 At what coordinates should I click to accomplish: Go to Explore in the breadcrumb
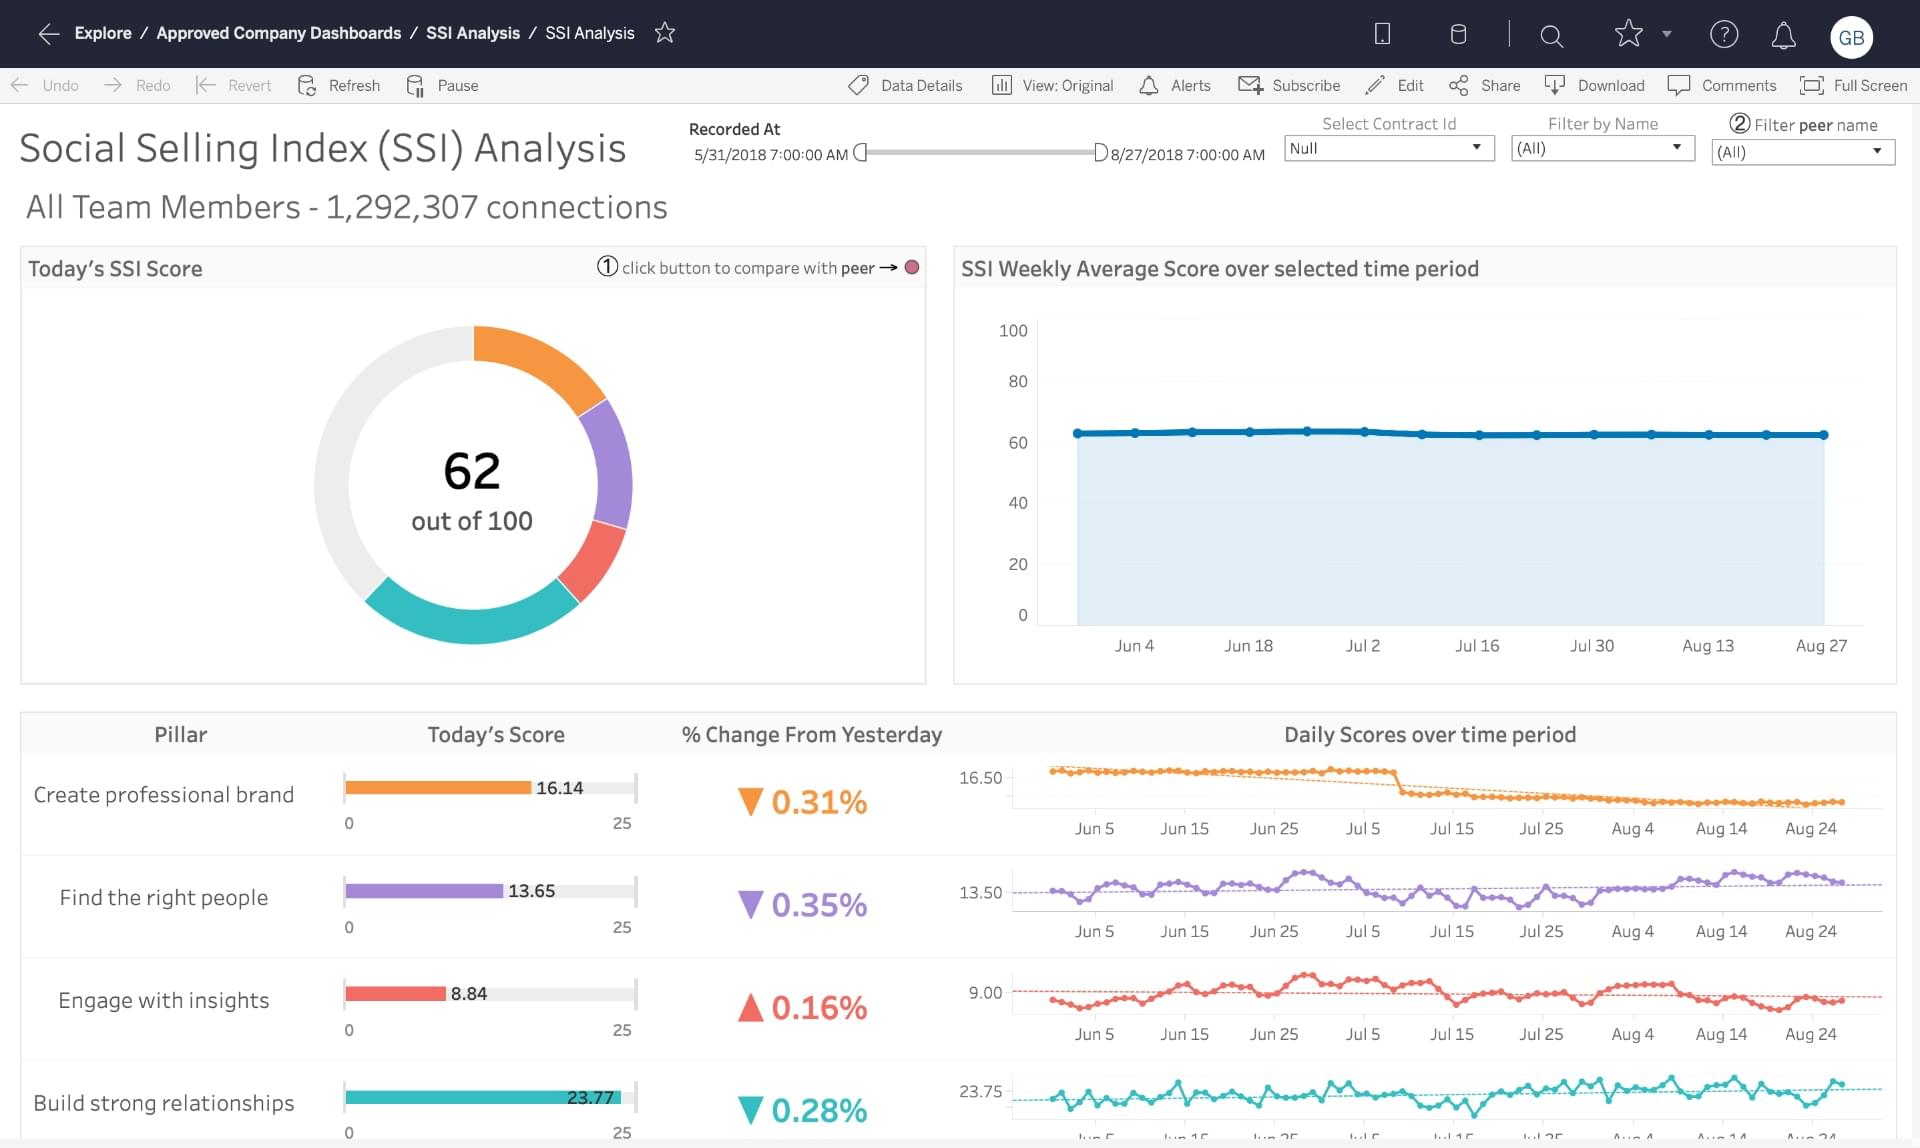pos(103,33)
